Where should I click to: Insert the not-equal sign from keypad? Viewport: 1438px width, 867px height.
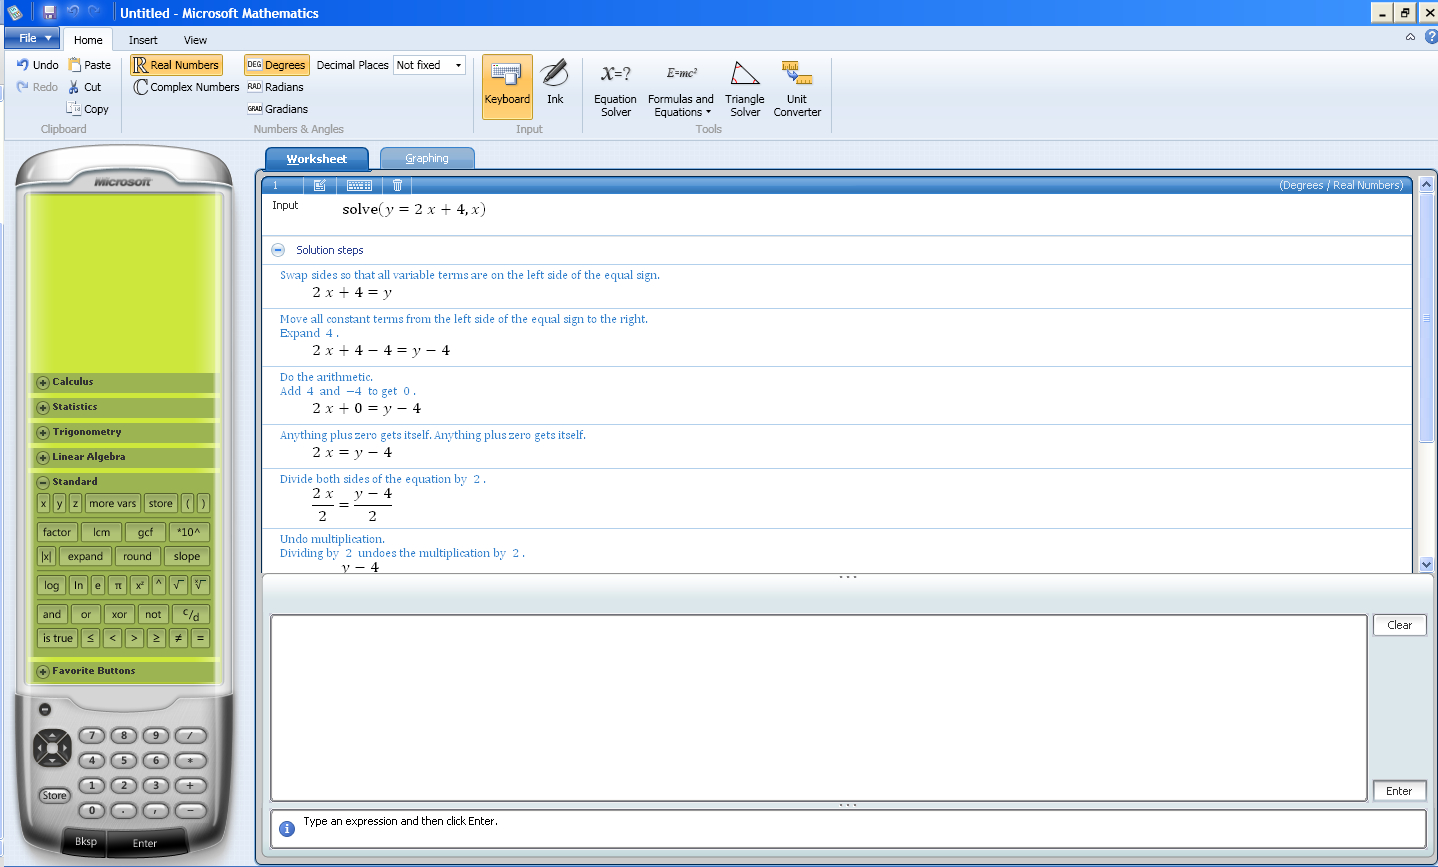click(178, 638)
